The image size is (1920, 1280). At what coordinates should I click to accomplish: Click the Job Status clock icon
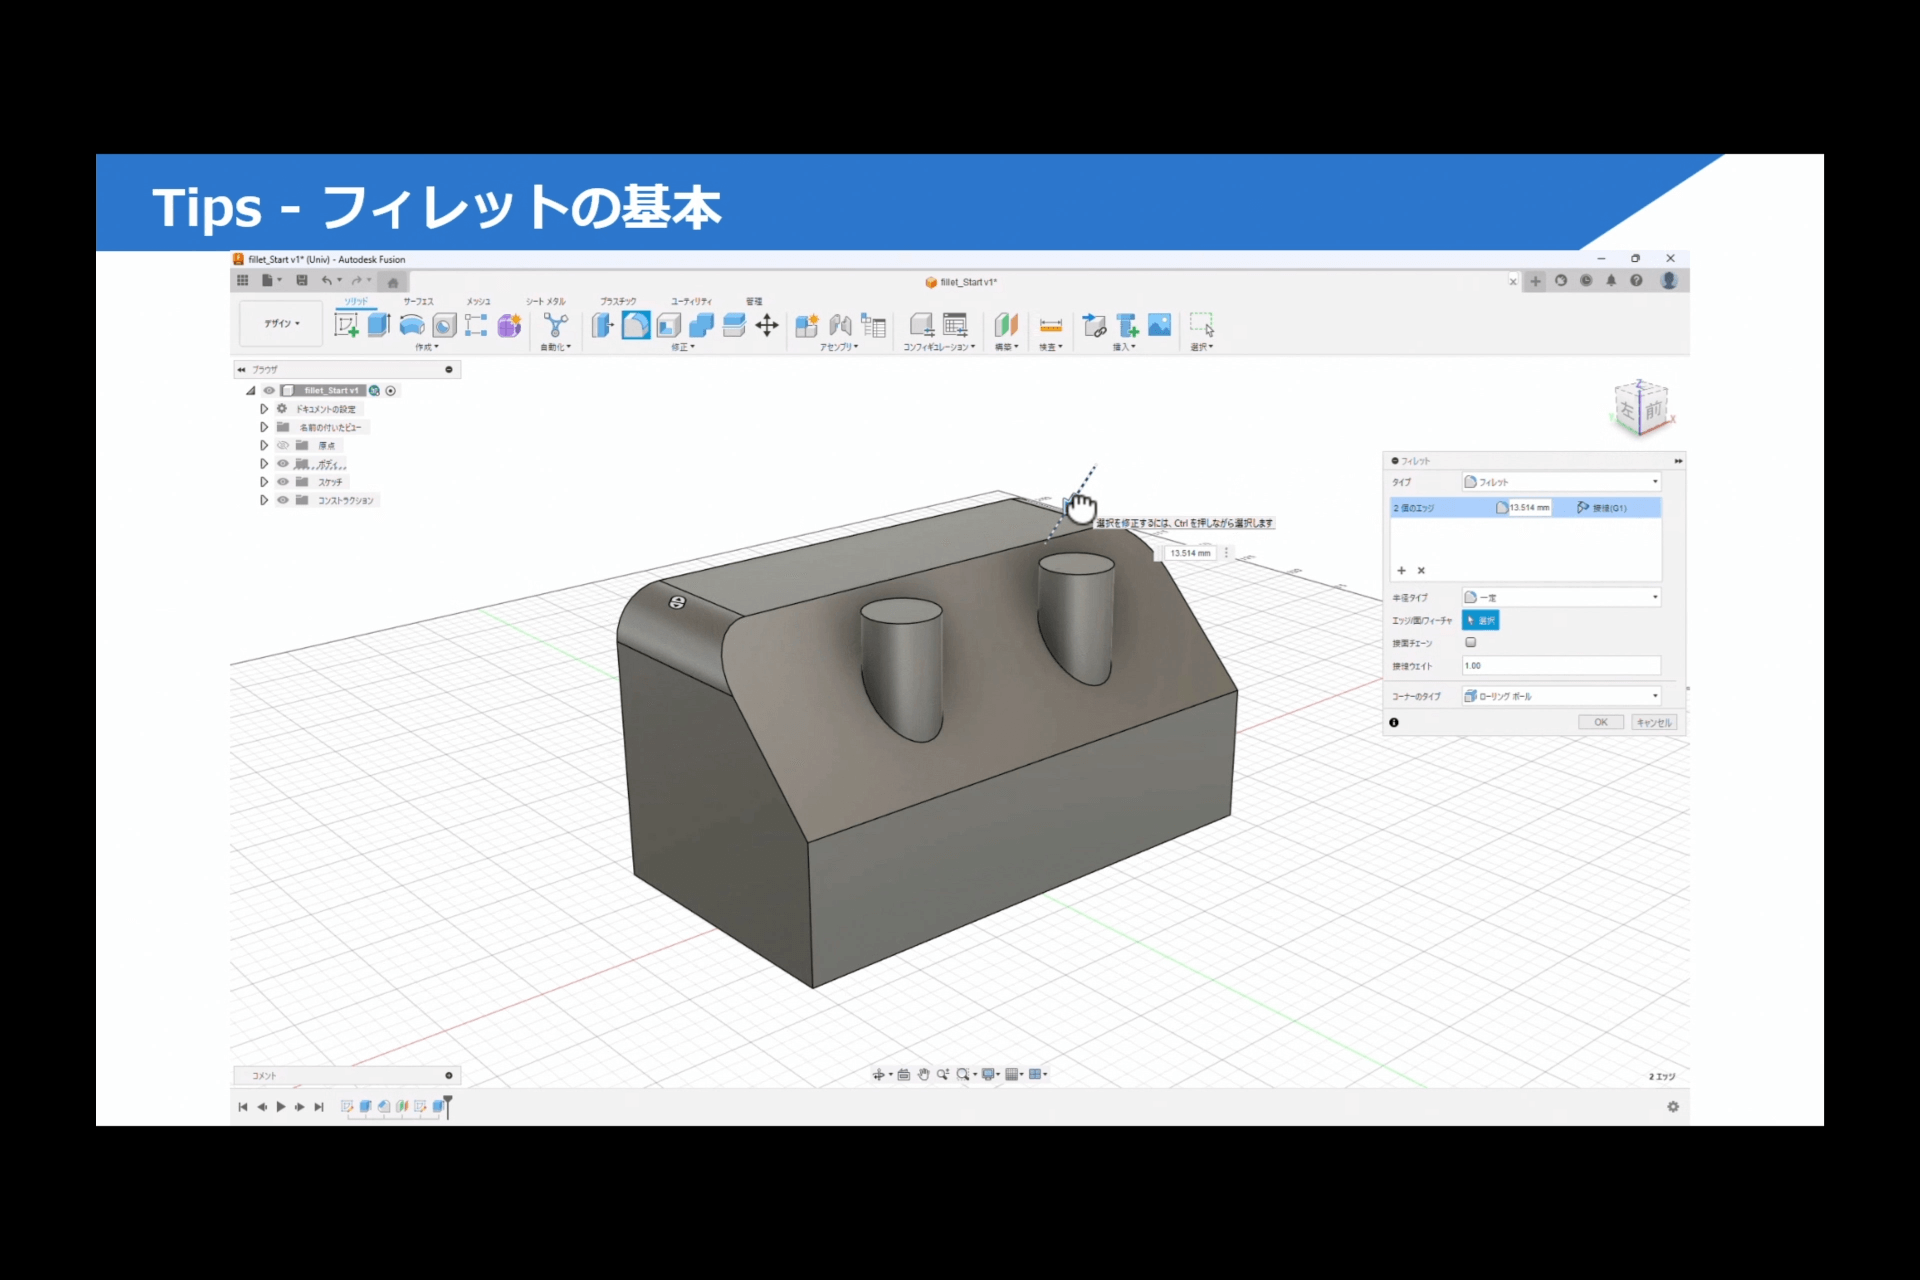1586,281
